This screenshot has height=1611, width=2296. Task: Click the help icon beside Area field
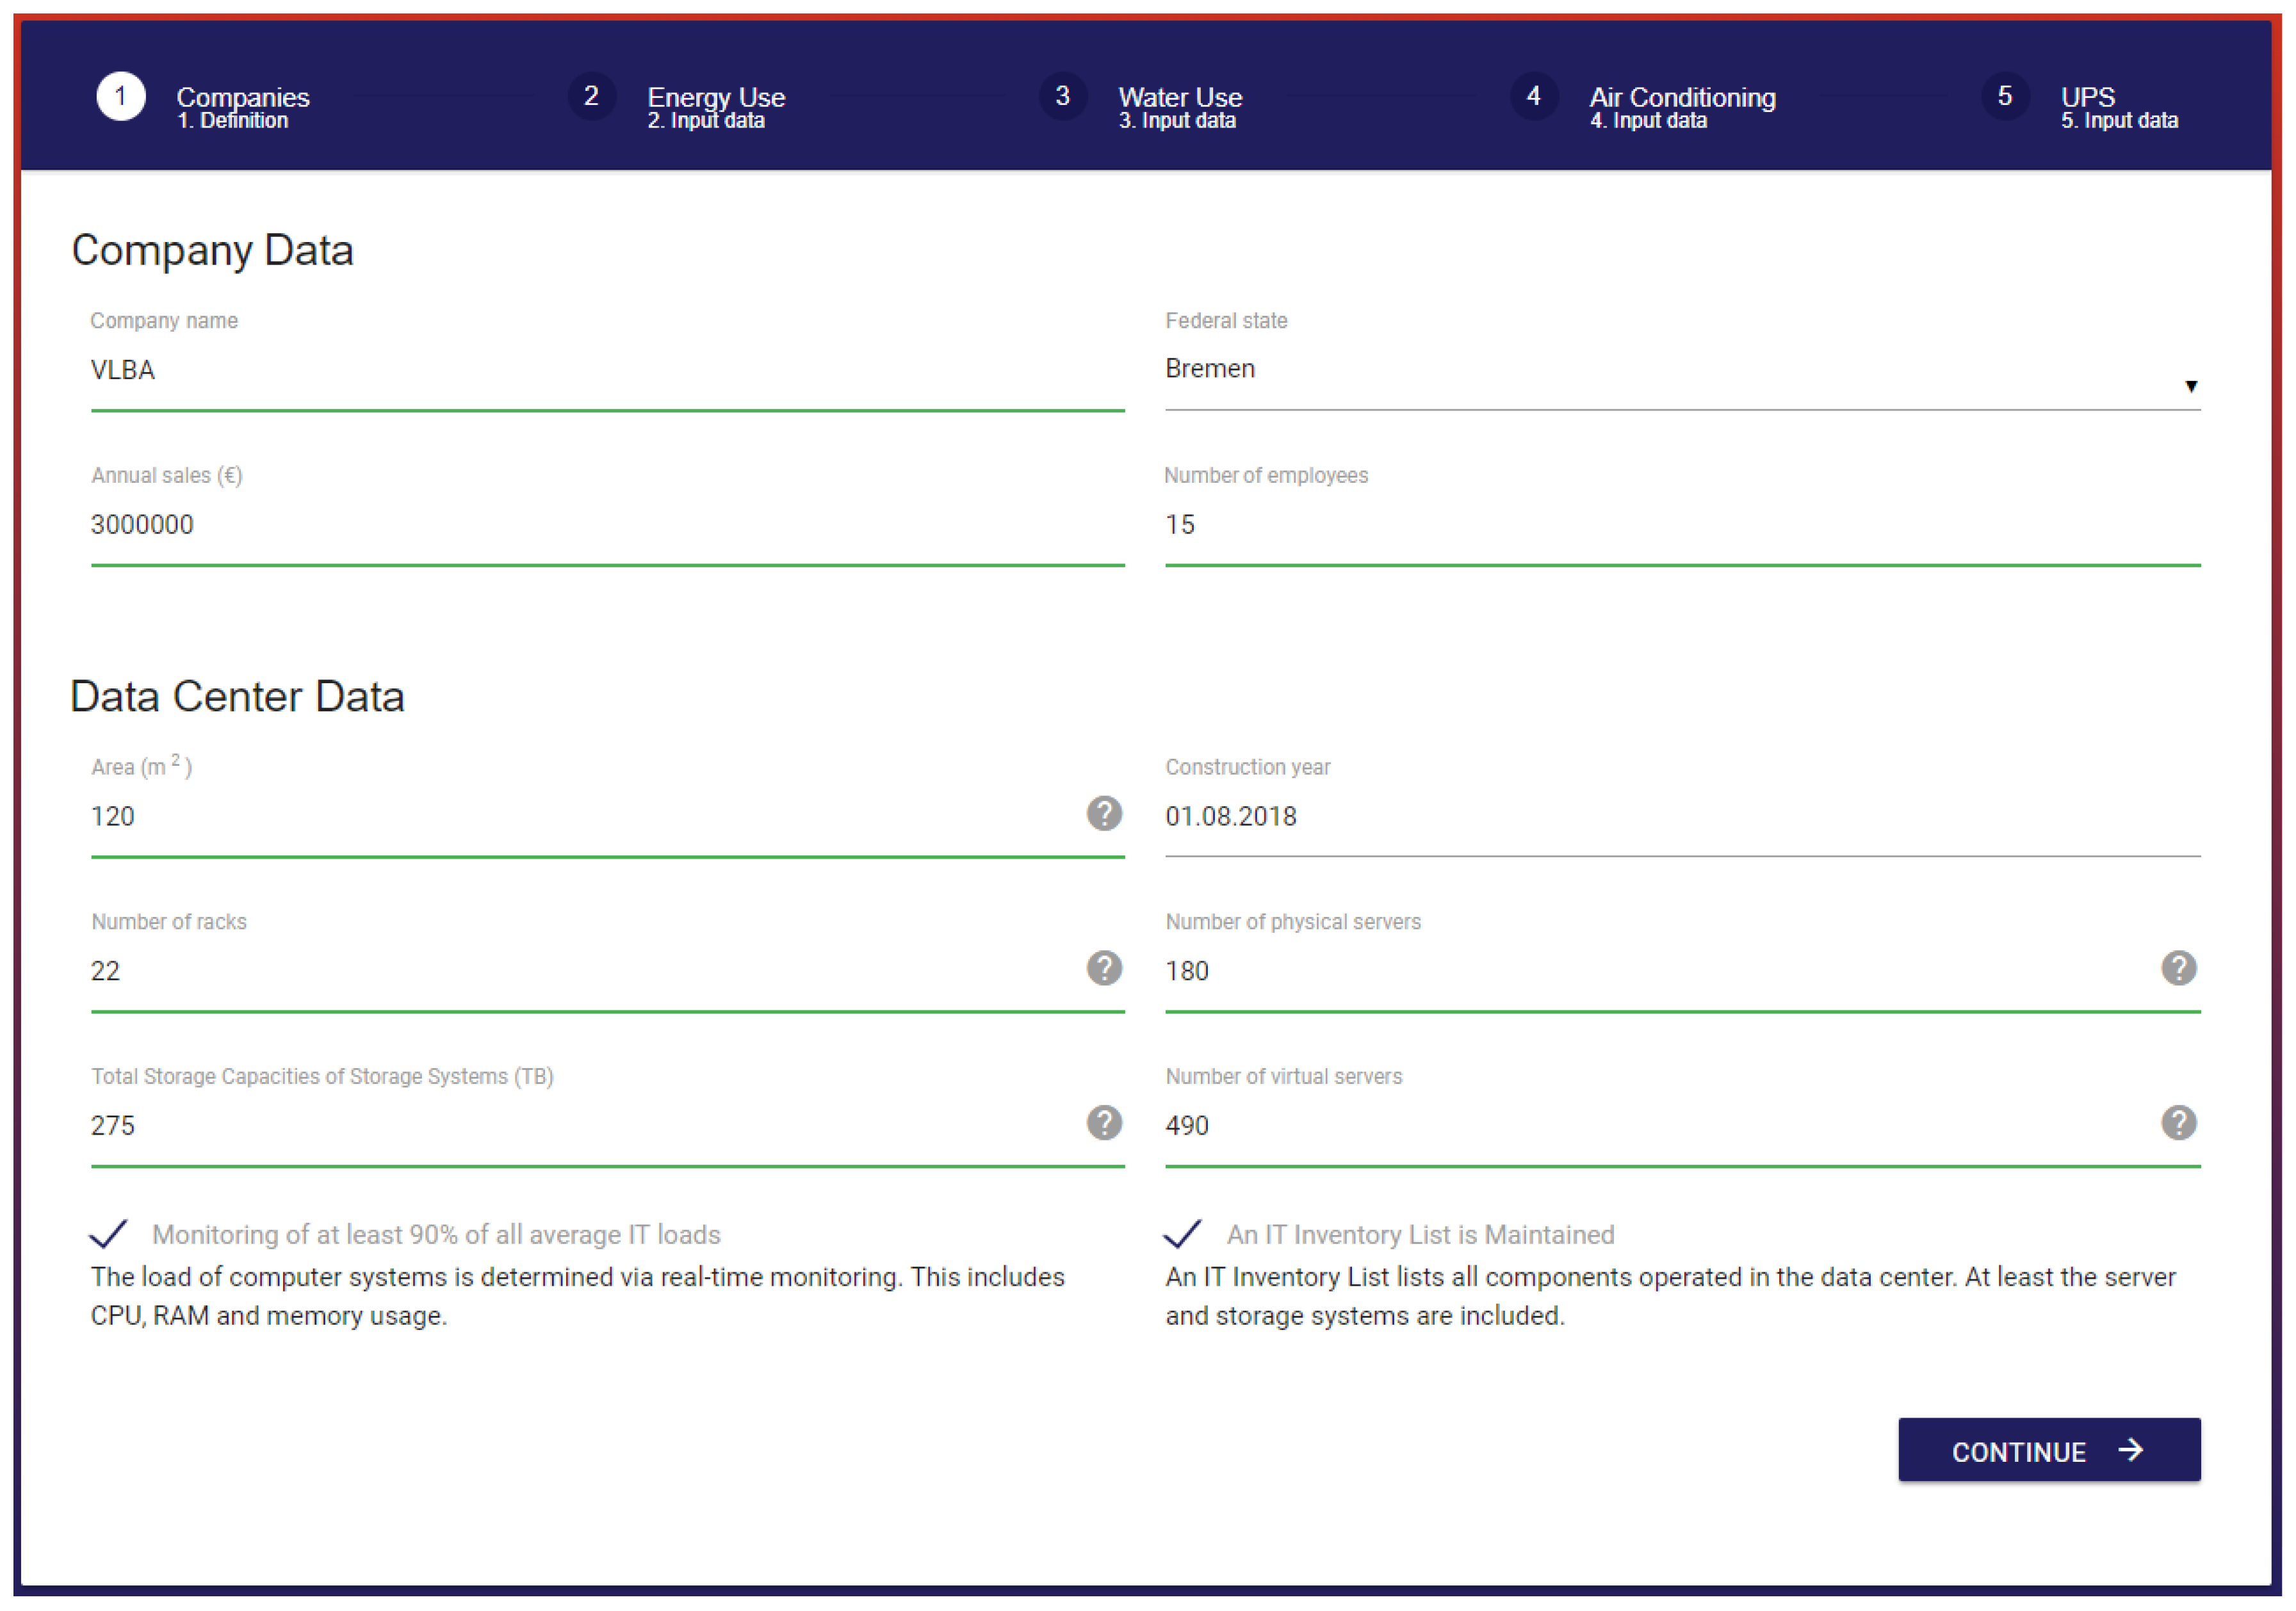click(x=1103, y=813)
